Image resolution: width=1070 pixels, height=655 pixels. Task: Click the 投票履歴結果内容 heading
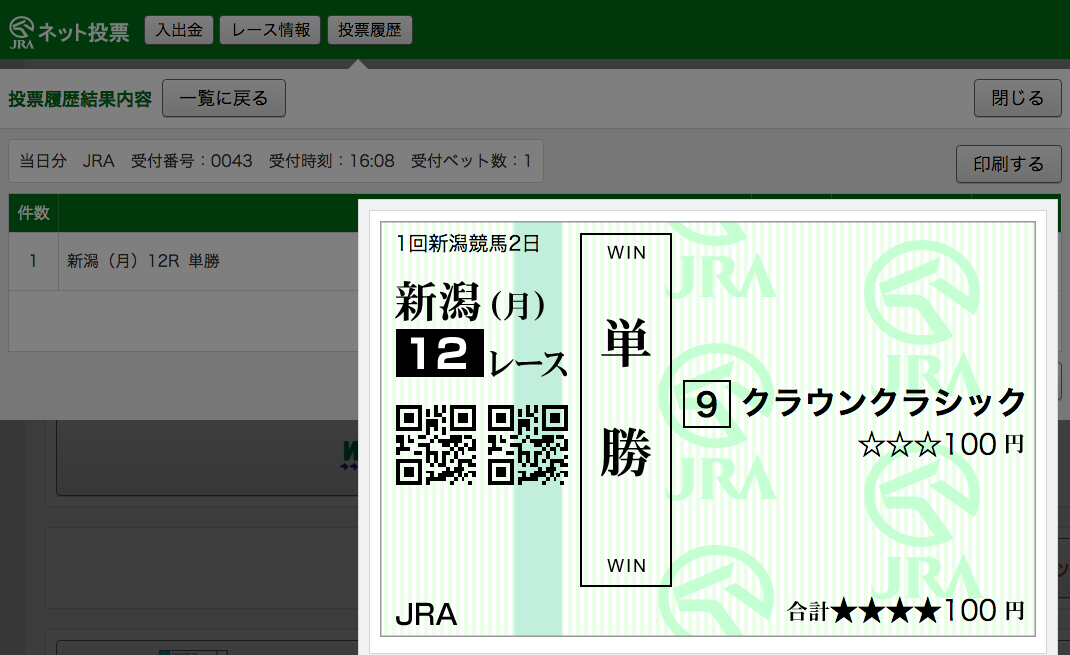point(80,99)
